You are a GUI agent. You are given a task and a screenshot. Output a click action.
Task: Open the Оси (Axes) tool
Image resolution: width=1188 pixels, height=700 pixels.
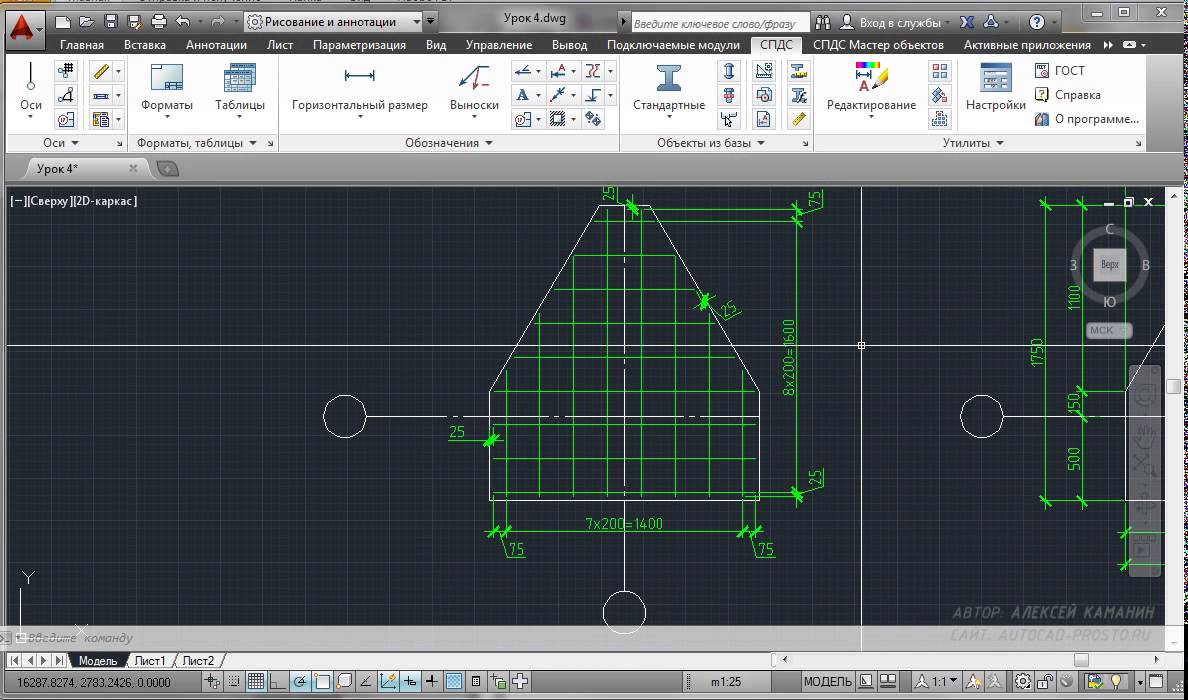pos(30,89)
